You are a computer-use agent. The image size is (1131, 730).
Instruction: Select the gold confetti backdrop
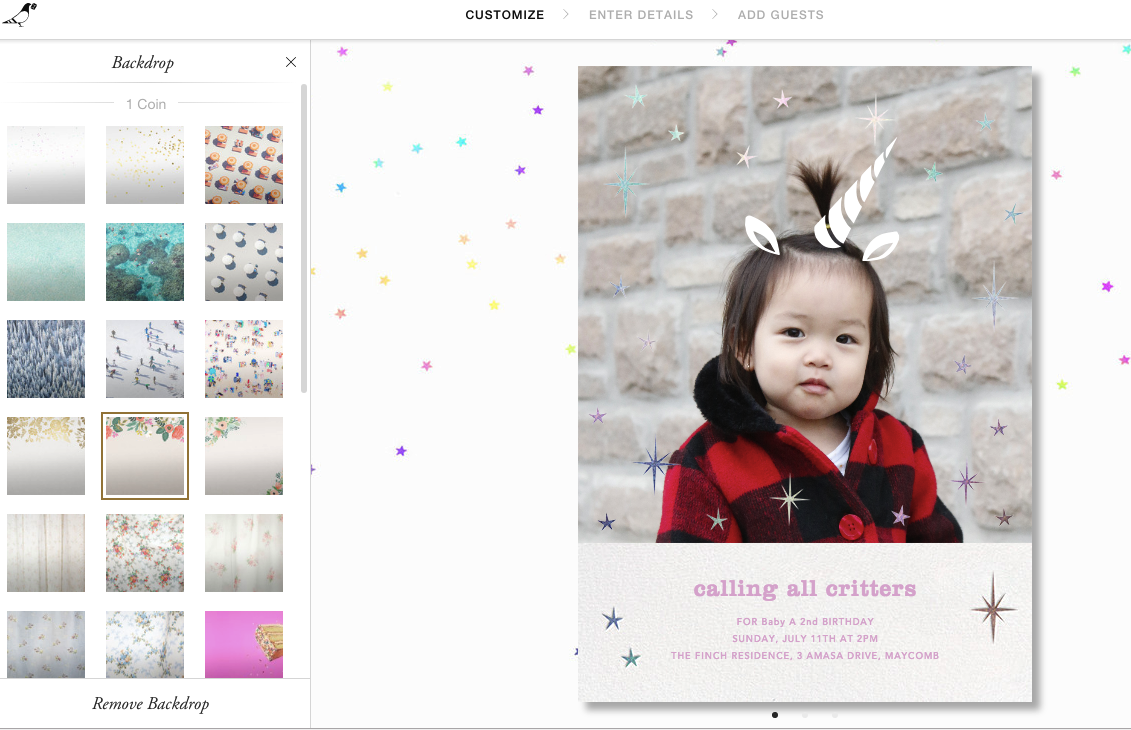click(x=145, y=165)
